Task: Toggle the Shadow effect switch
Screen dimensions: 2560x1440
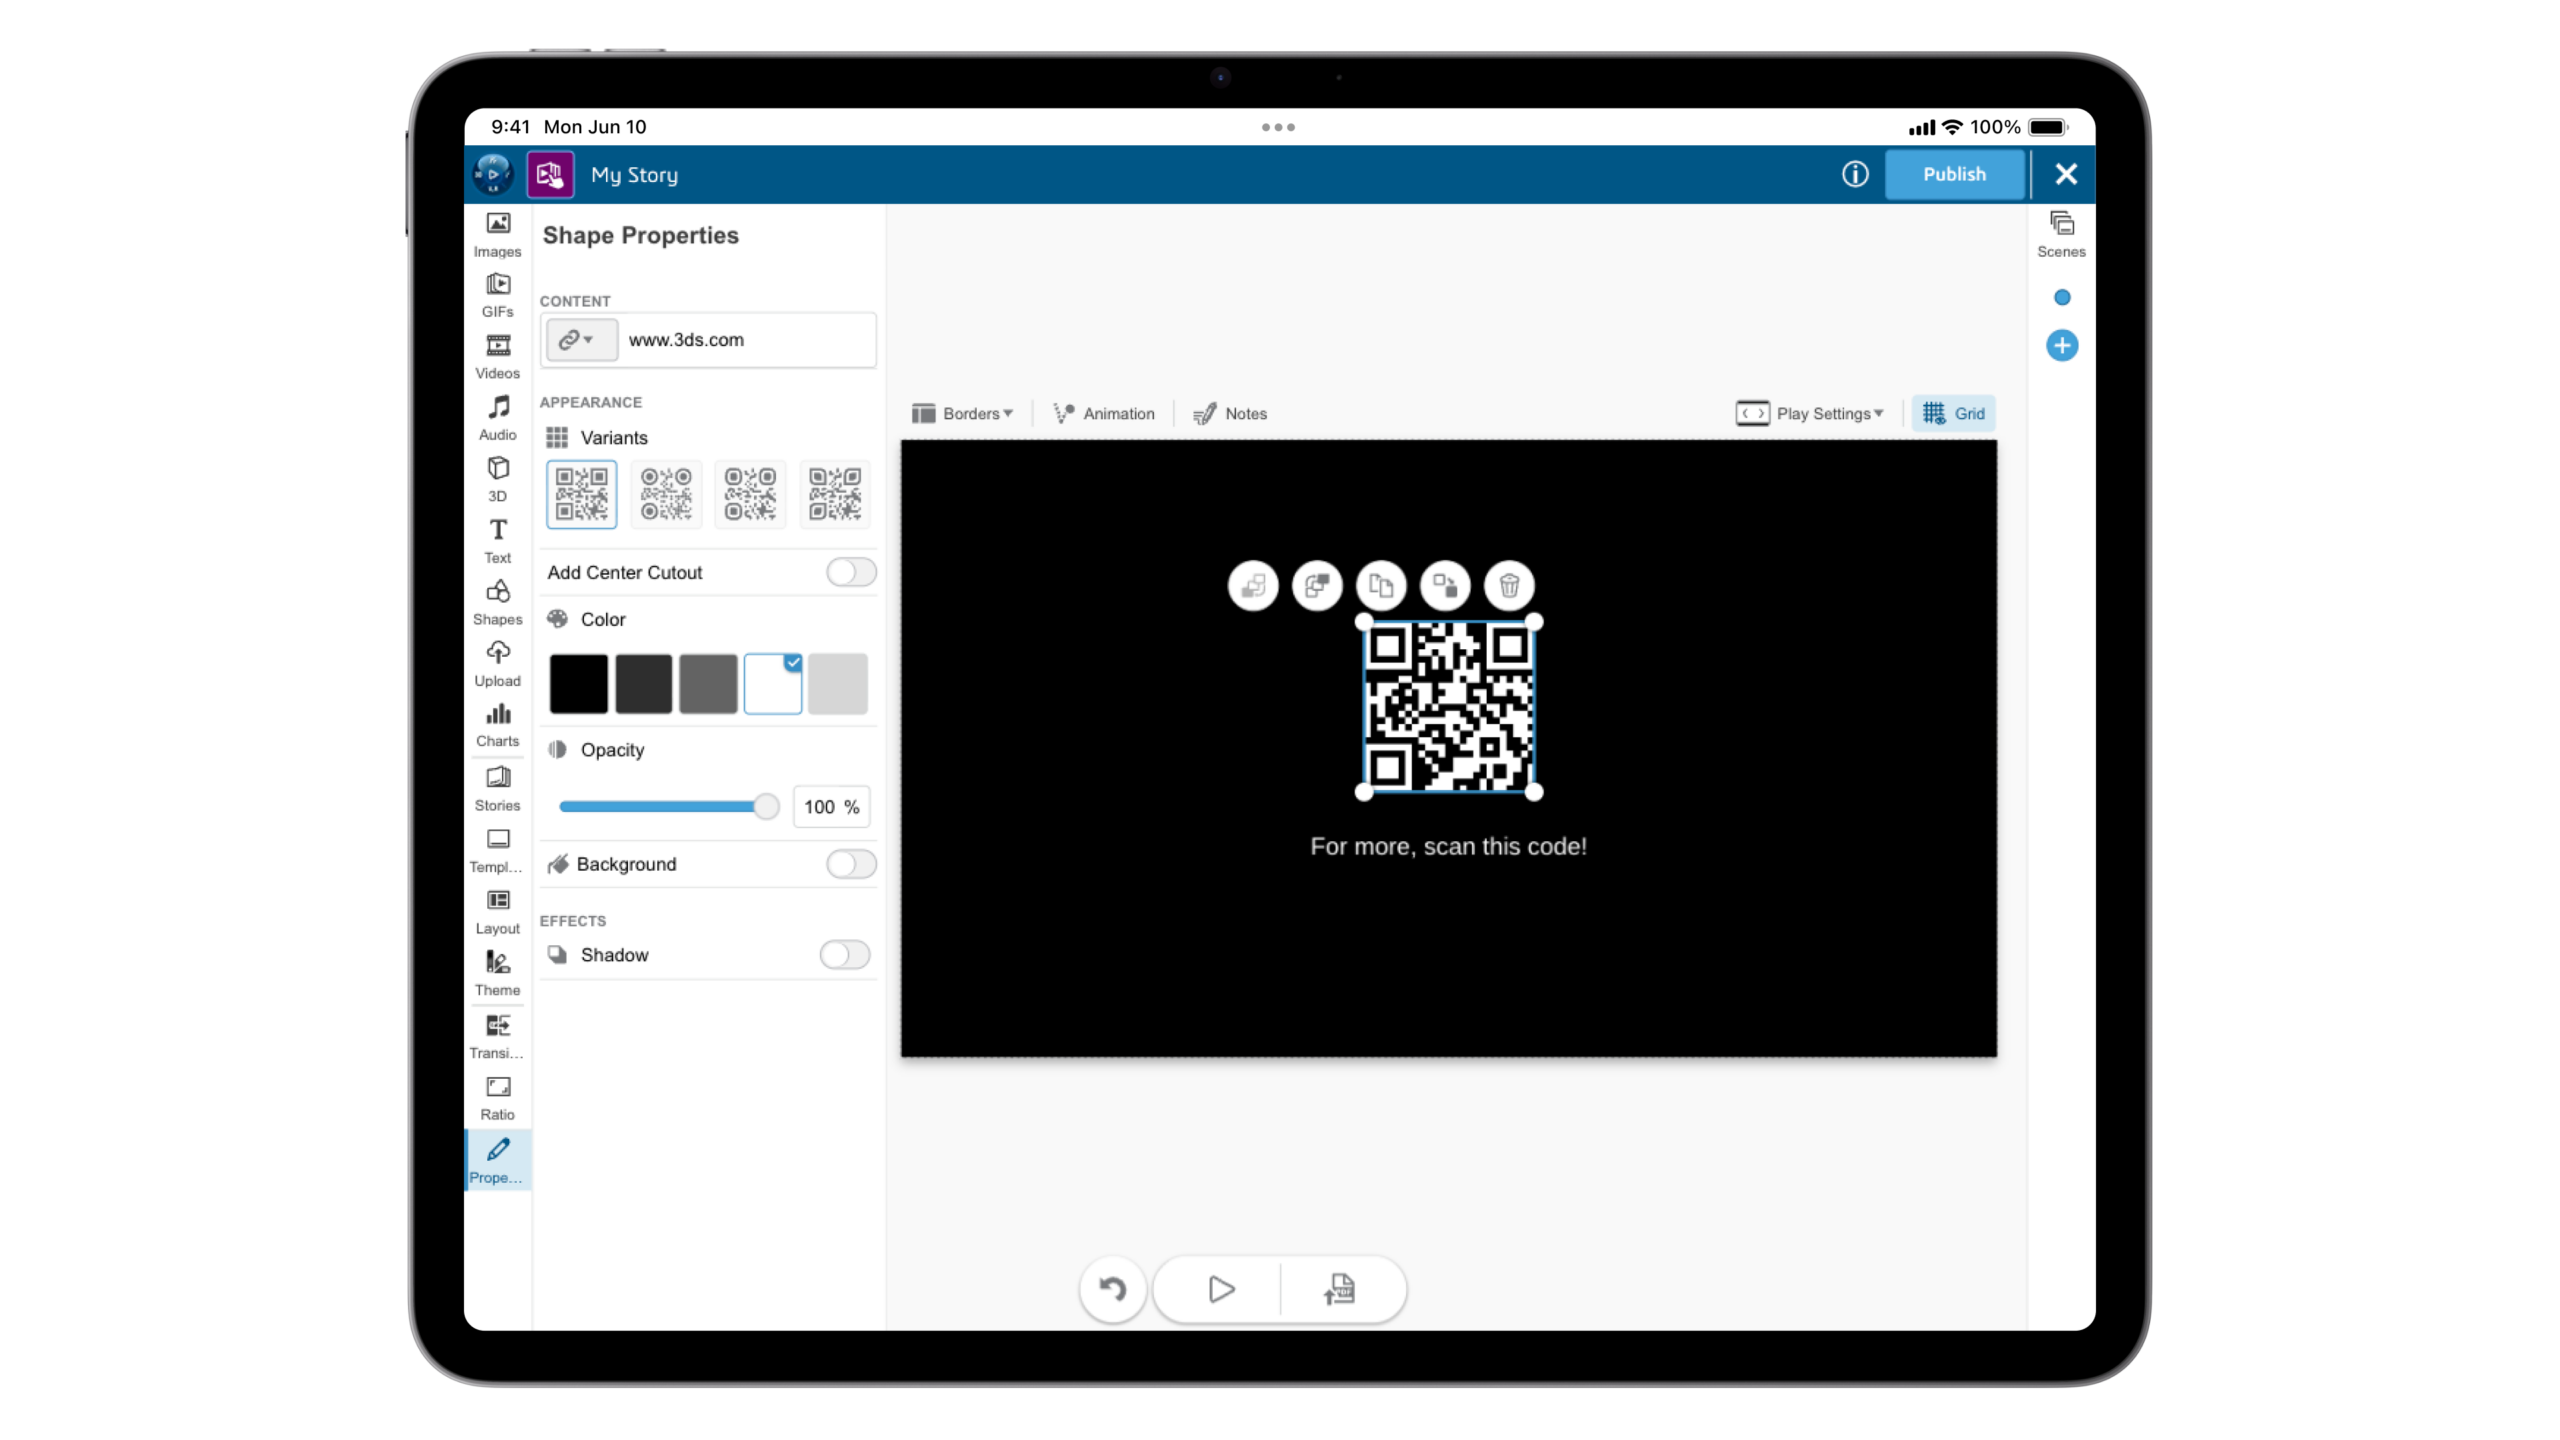Action: coord(845,955)
